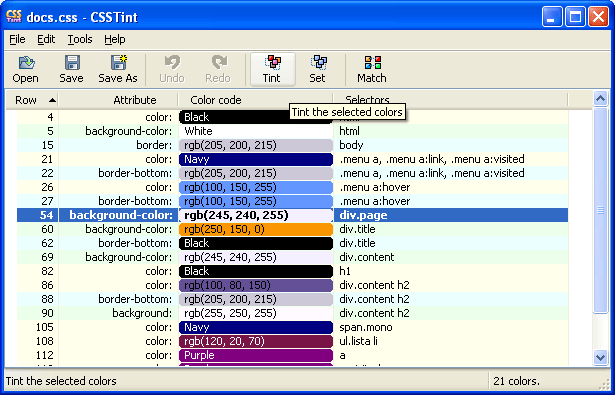Select the White color swatch for html
This screenshot has width=615, height=395.
click(x=256, y=131)
